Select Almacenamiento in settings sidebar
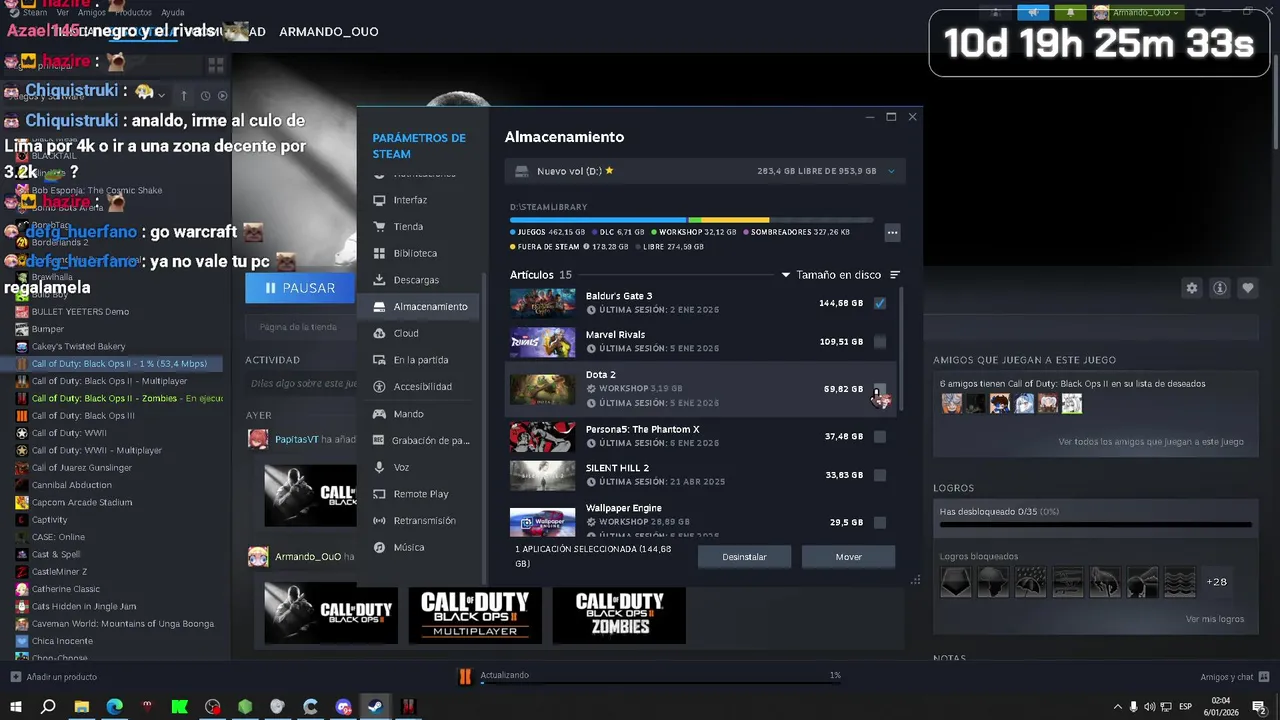The width and height of the screenshot is (1280, 720). click(419, 307)
